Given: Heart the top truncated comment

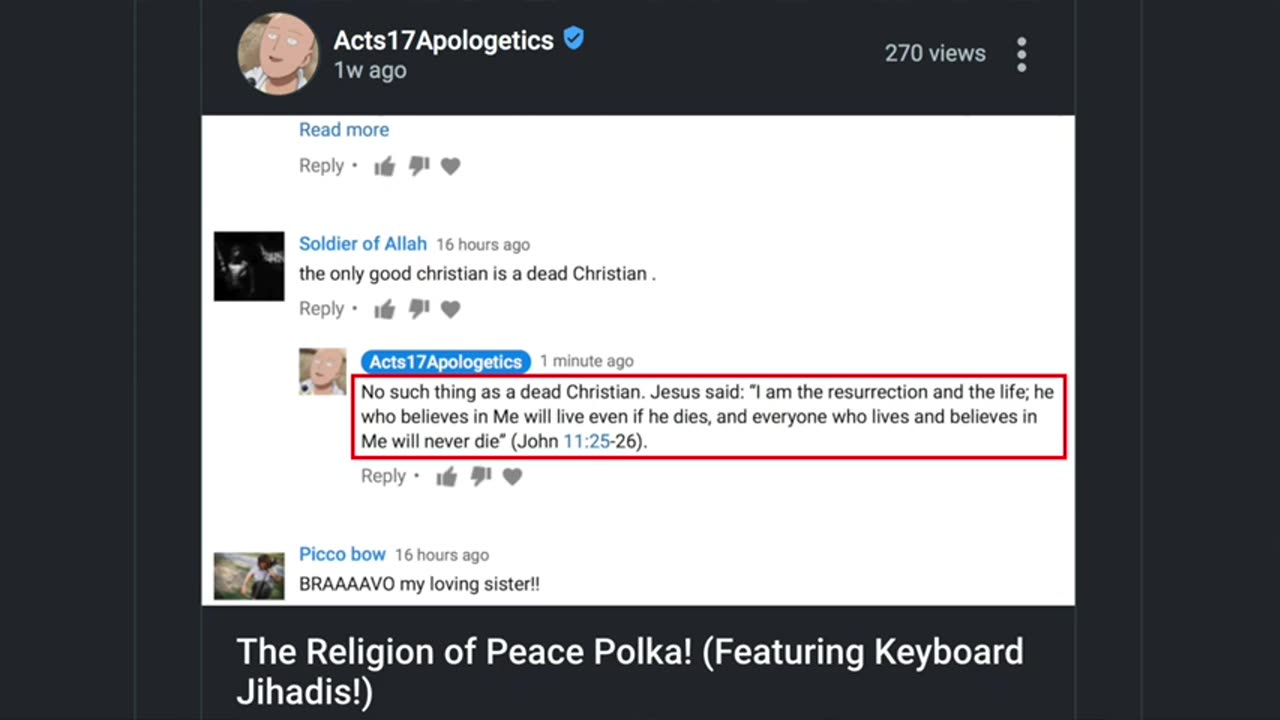Looking at the screenshot, I should pos(451,167).
